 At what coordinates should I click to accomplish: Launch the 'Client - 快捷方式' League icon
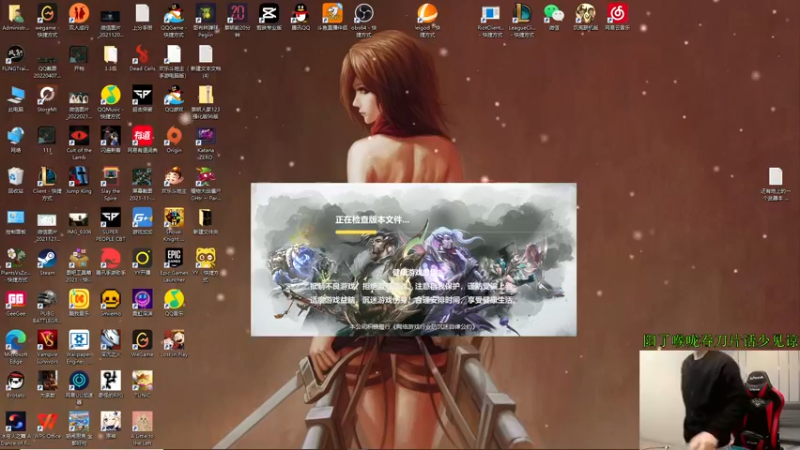pos(47,177)
